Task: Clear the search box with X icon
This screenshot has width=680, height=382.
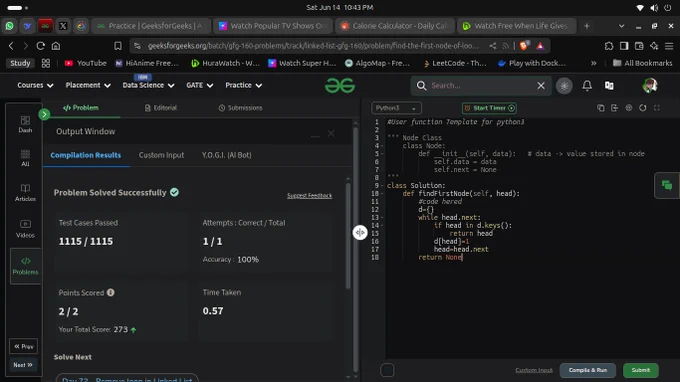Action: click(541, 85)
